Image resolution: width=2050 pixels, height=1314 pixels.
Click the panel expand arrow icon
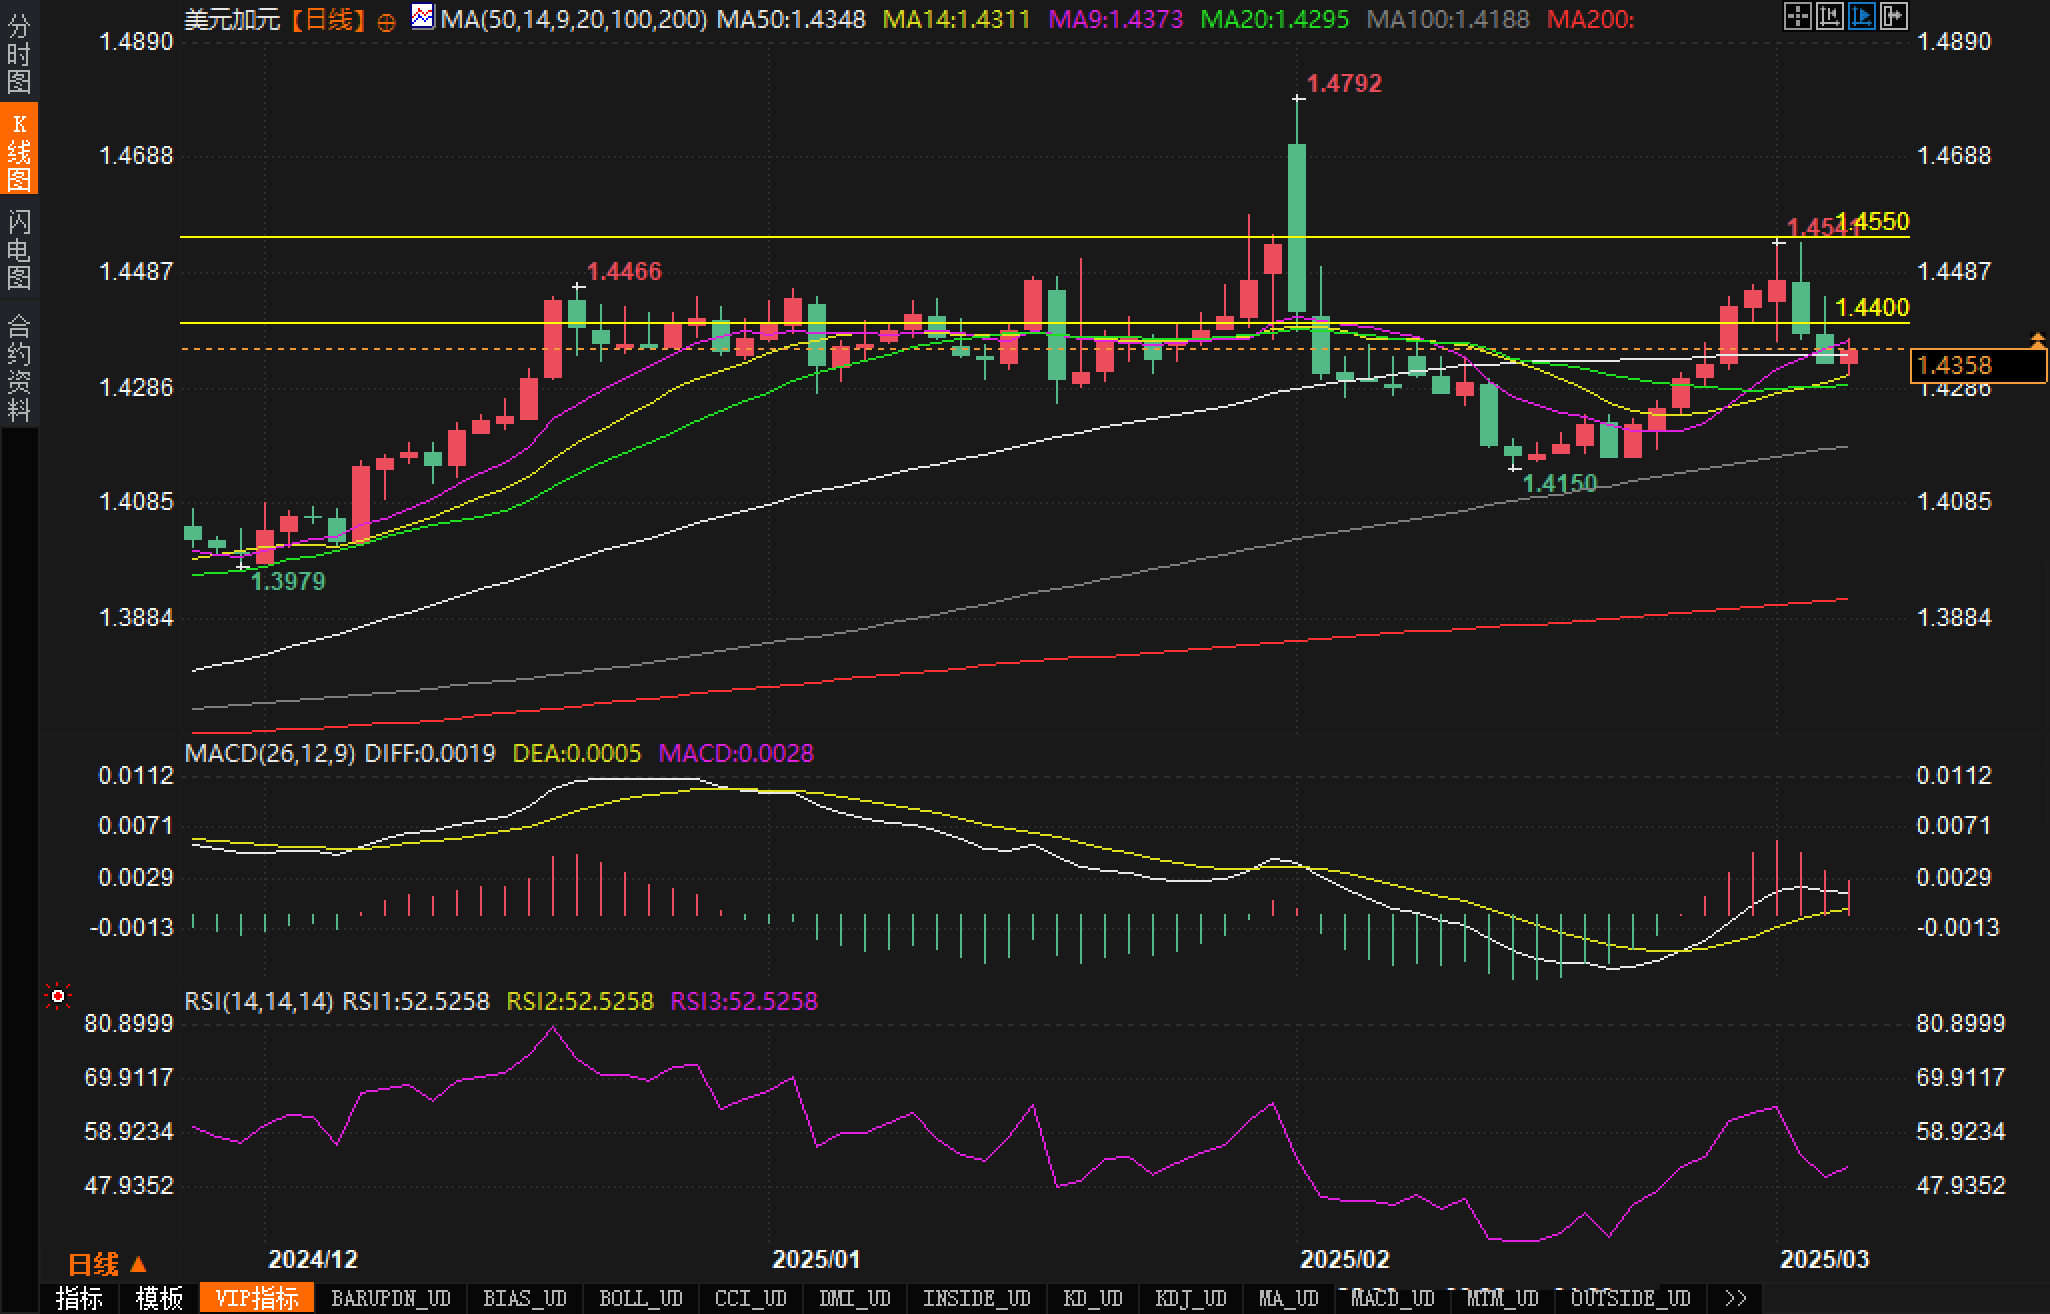(x=1893, y=16)
